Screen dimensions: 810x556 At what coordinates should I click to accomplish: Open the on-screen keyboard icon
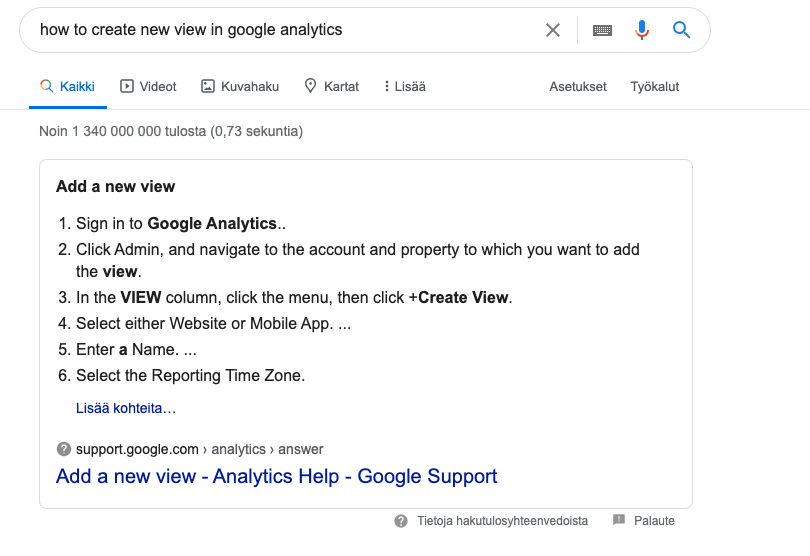point(602,30)
